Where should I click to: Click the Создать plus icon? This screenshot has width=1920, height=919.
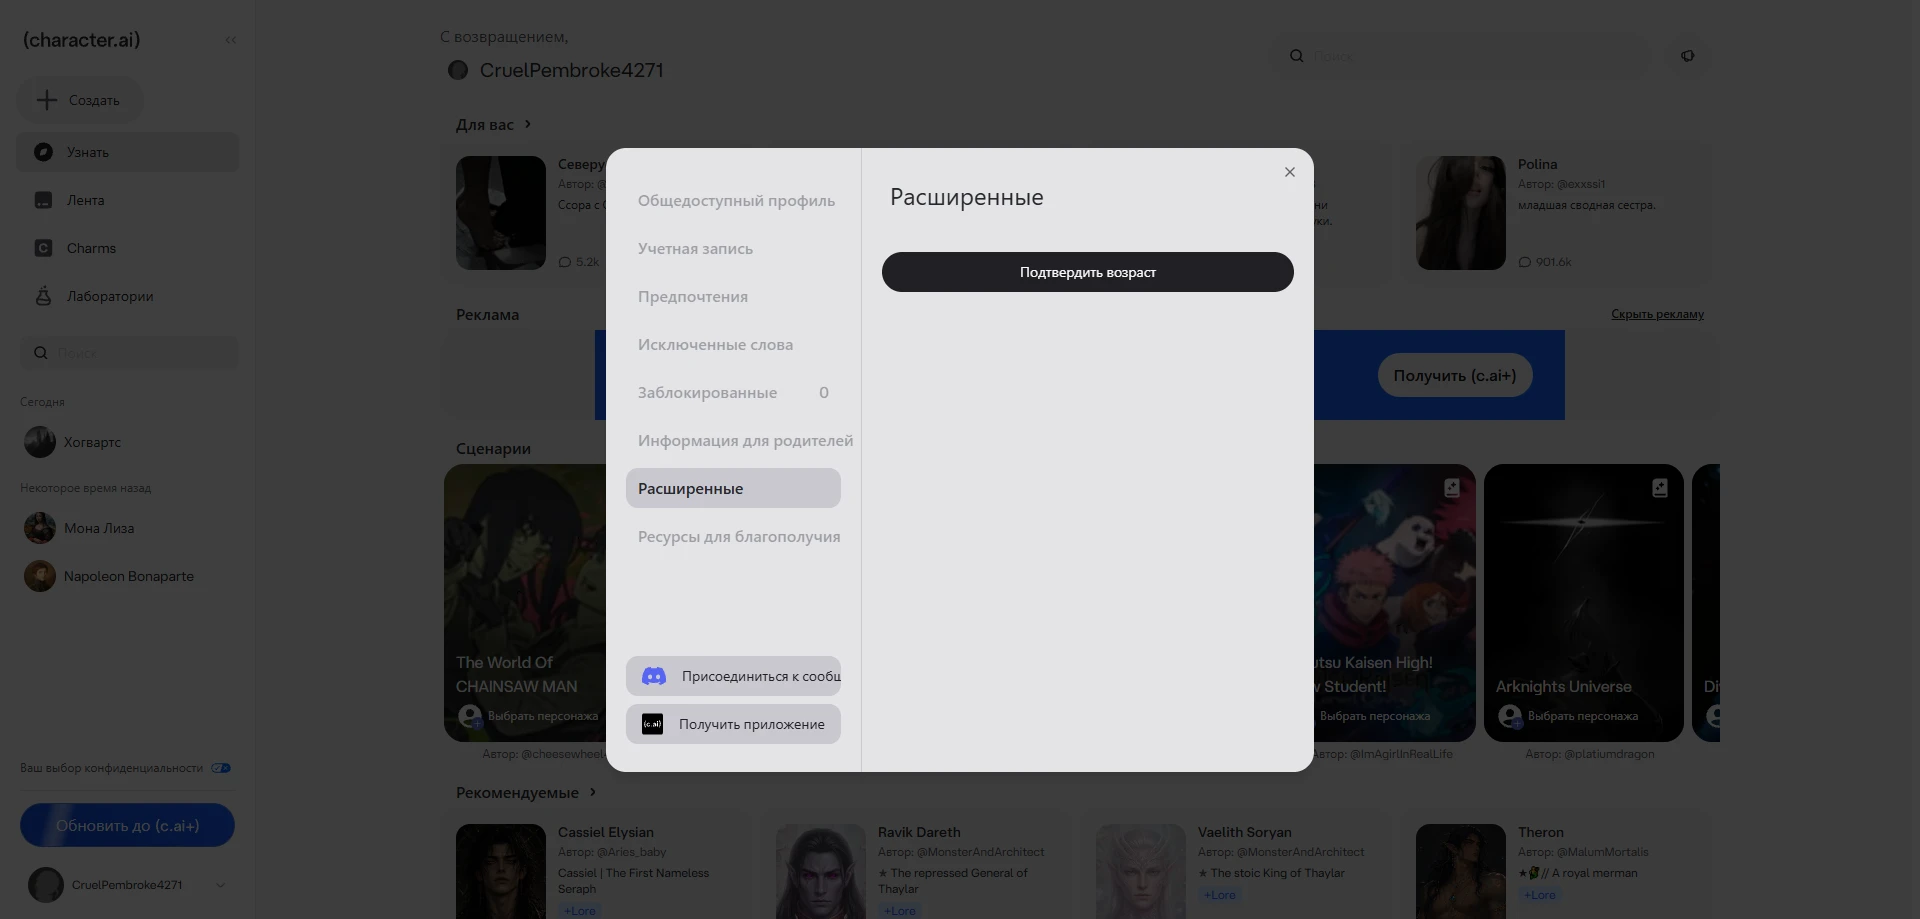[x=47, y=100]
